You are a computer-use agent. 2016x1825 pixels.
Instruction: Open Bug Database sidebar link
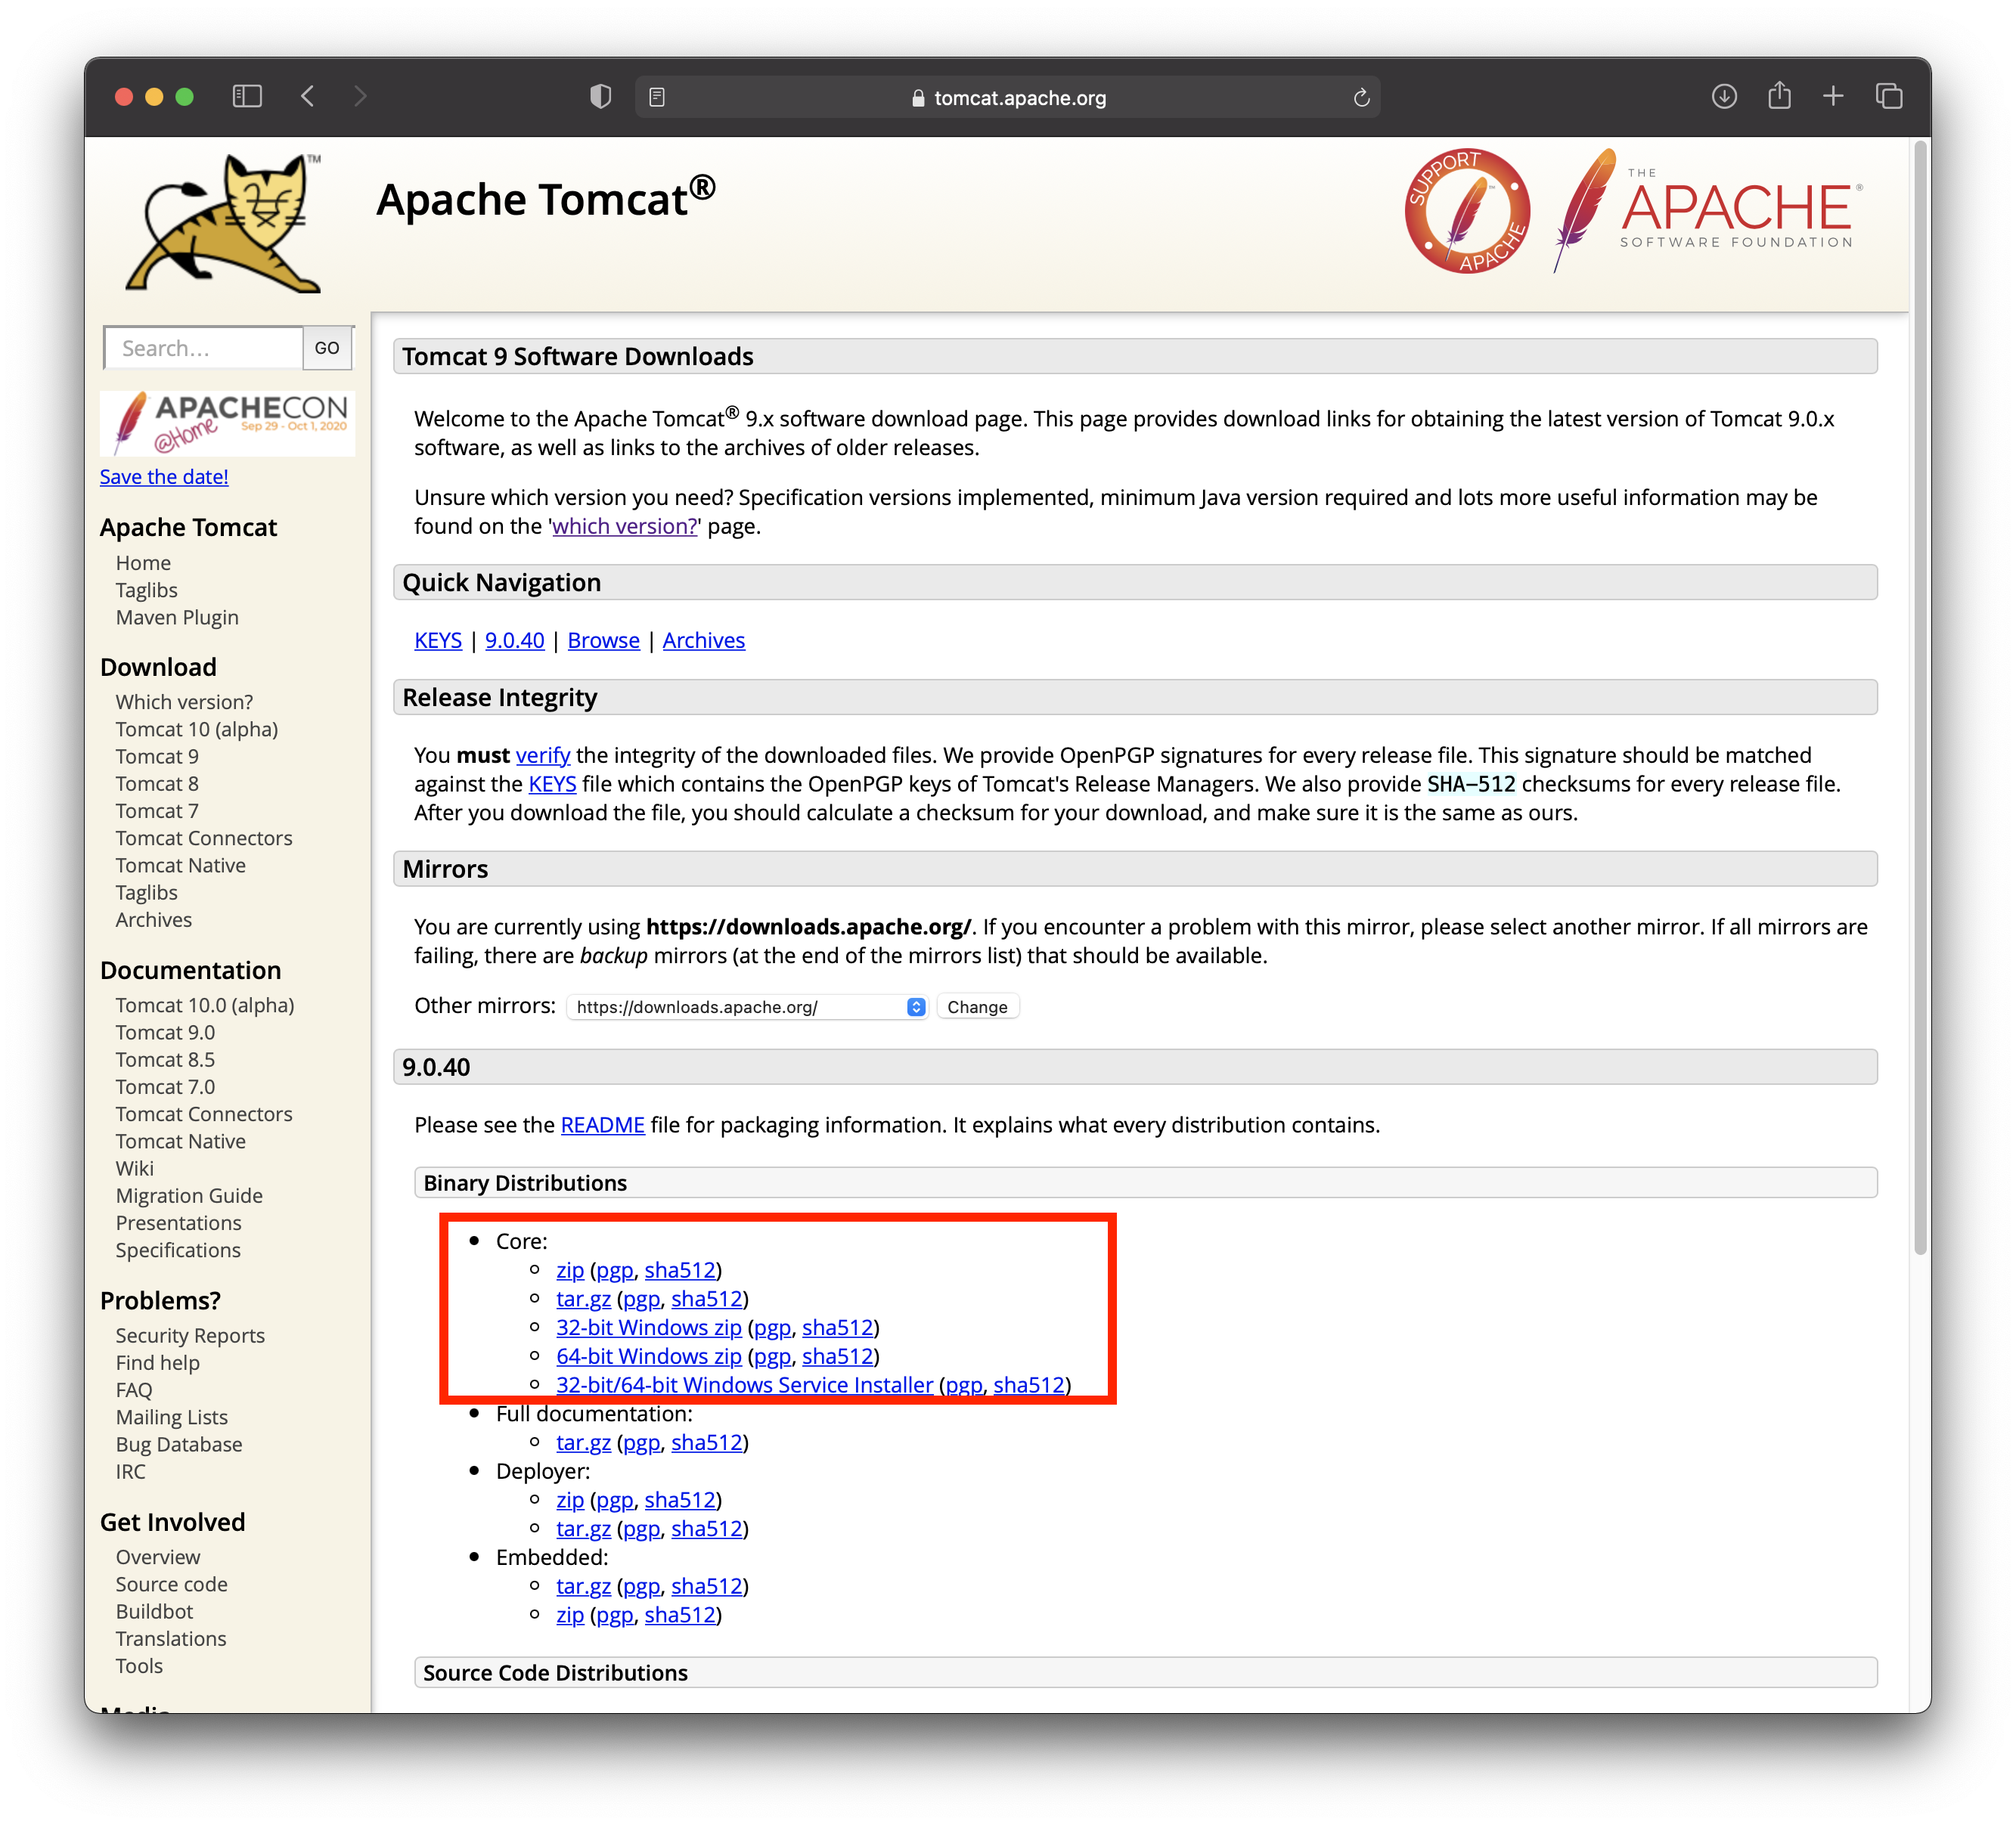click(x=179, y=1444)
